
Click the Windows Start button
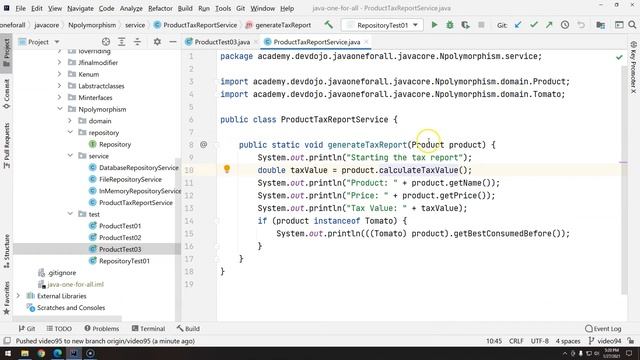(x=8, y=353)
